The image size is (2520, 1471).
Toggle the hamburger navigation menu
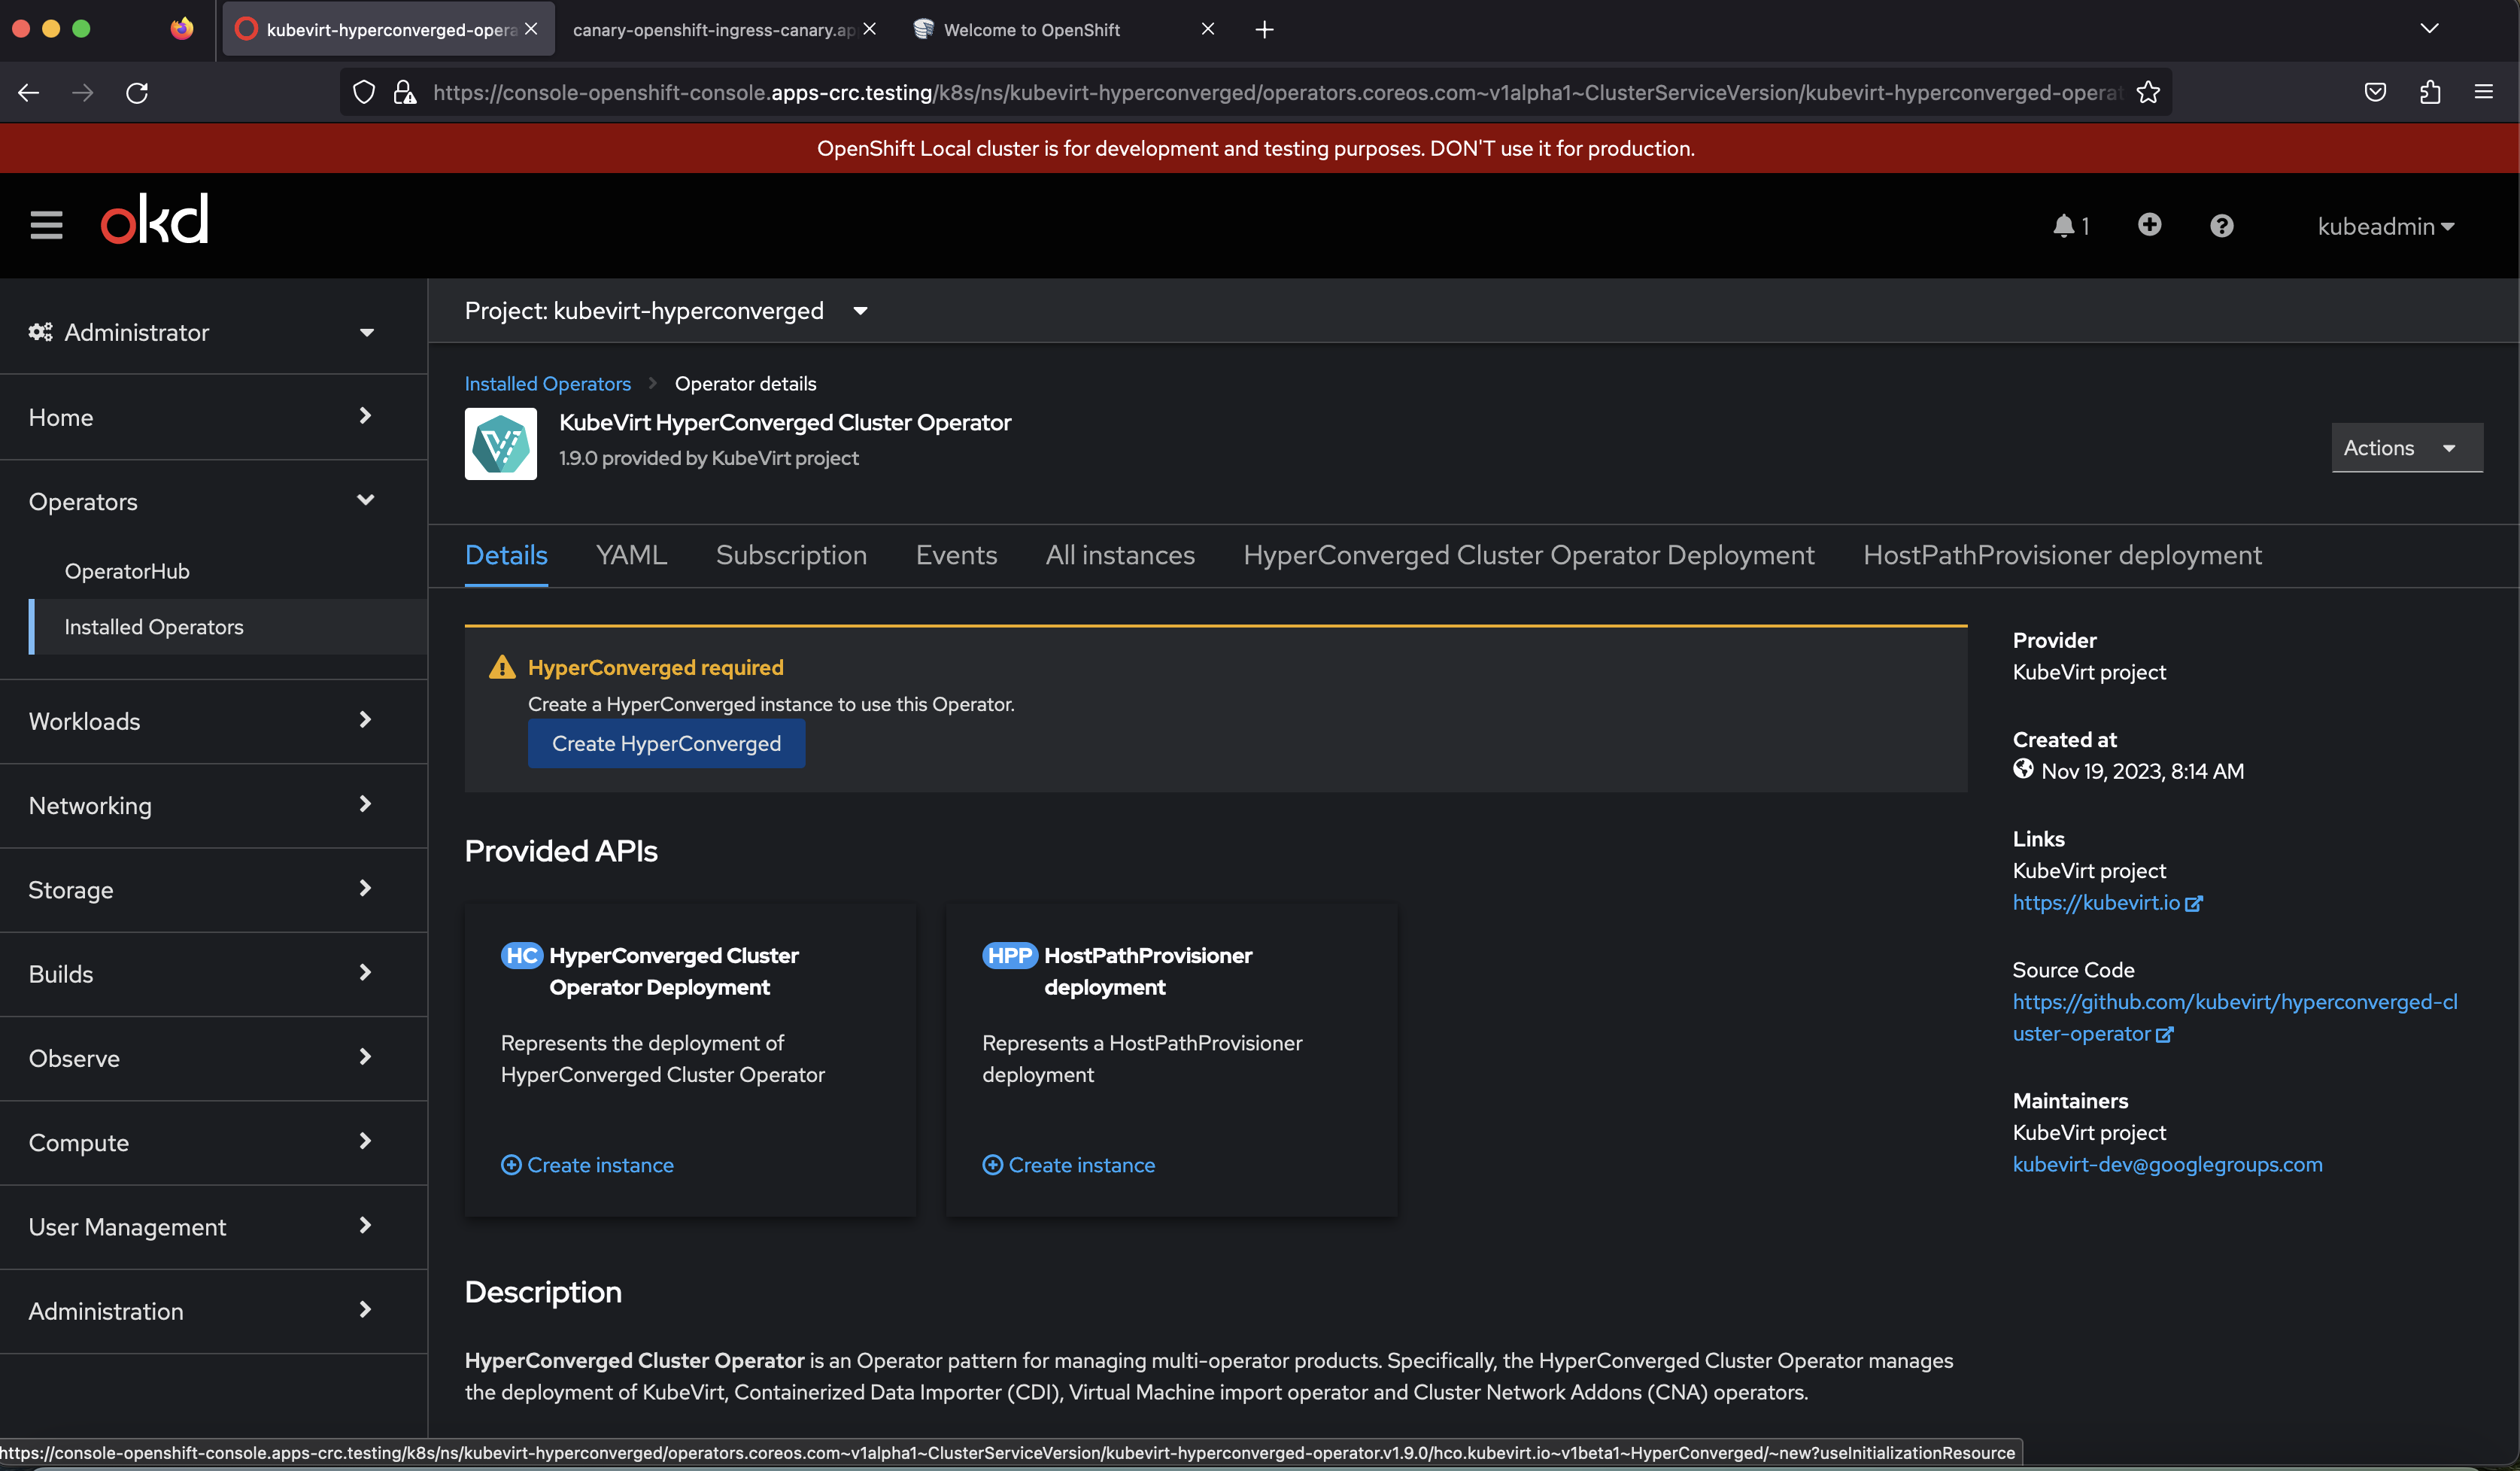pyautogui.click(x=46, y=225)
